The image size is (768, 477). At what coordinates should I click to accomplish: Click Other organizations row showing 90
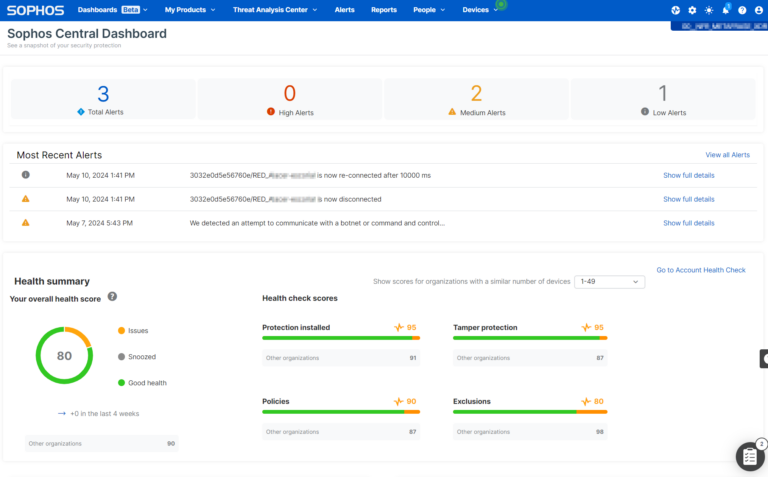[101, 443]
